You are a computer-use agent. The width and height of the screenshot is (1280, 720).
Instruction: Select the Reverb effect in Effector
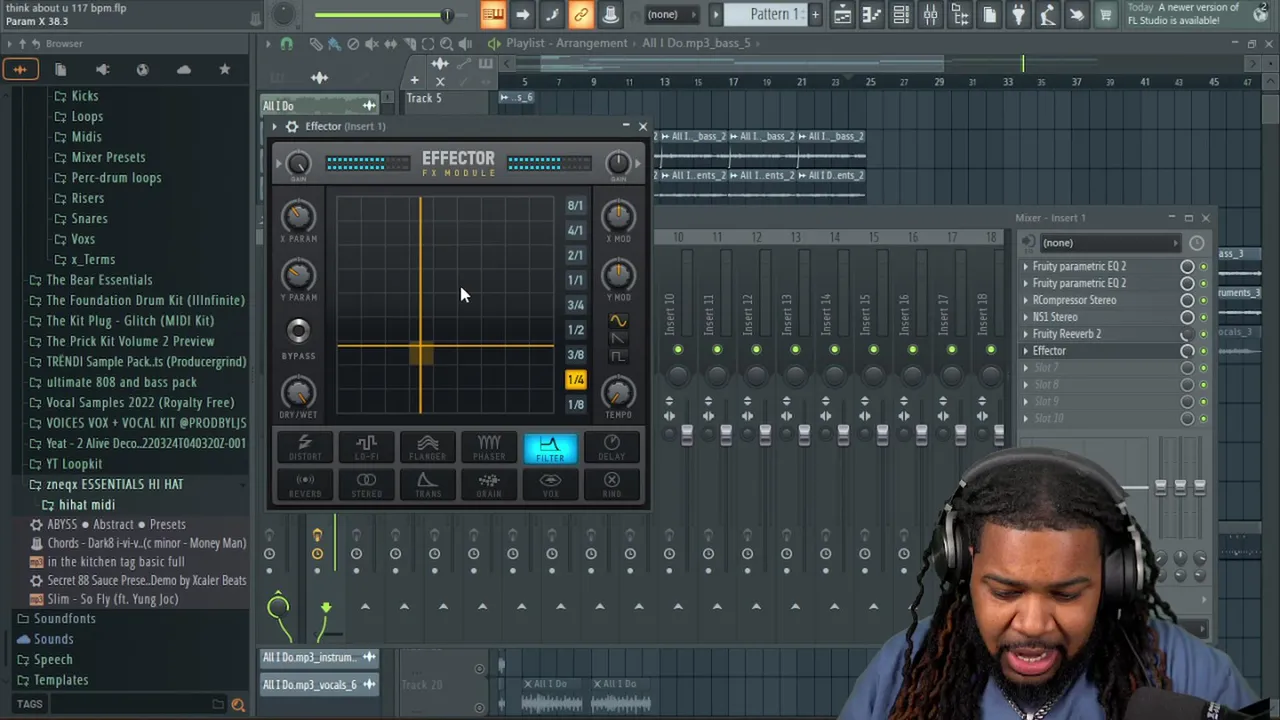[x=305, y=485]
